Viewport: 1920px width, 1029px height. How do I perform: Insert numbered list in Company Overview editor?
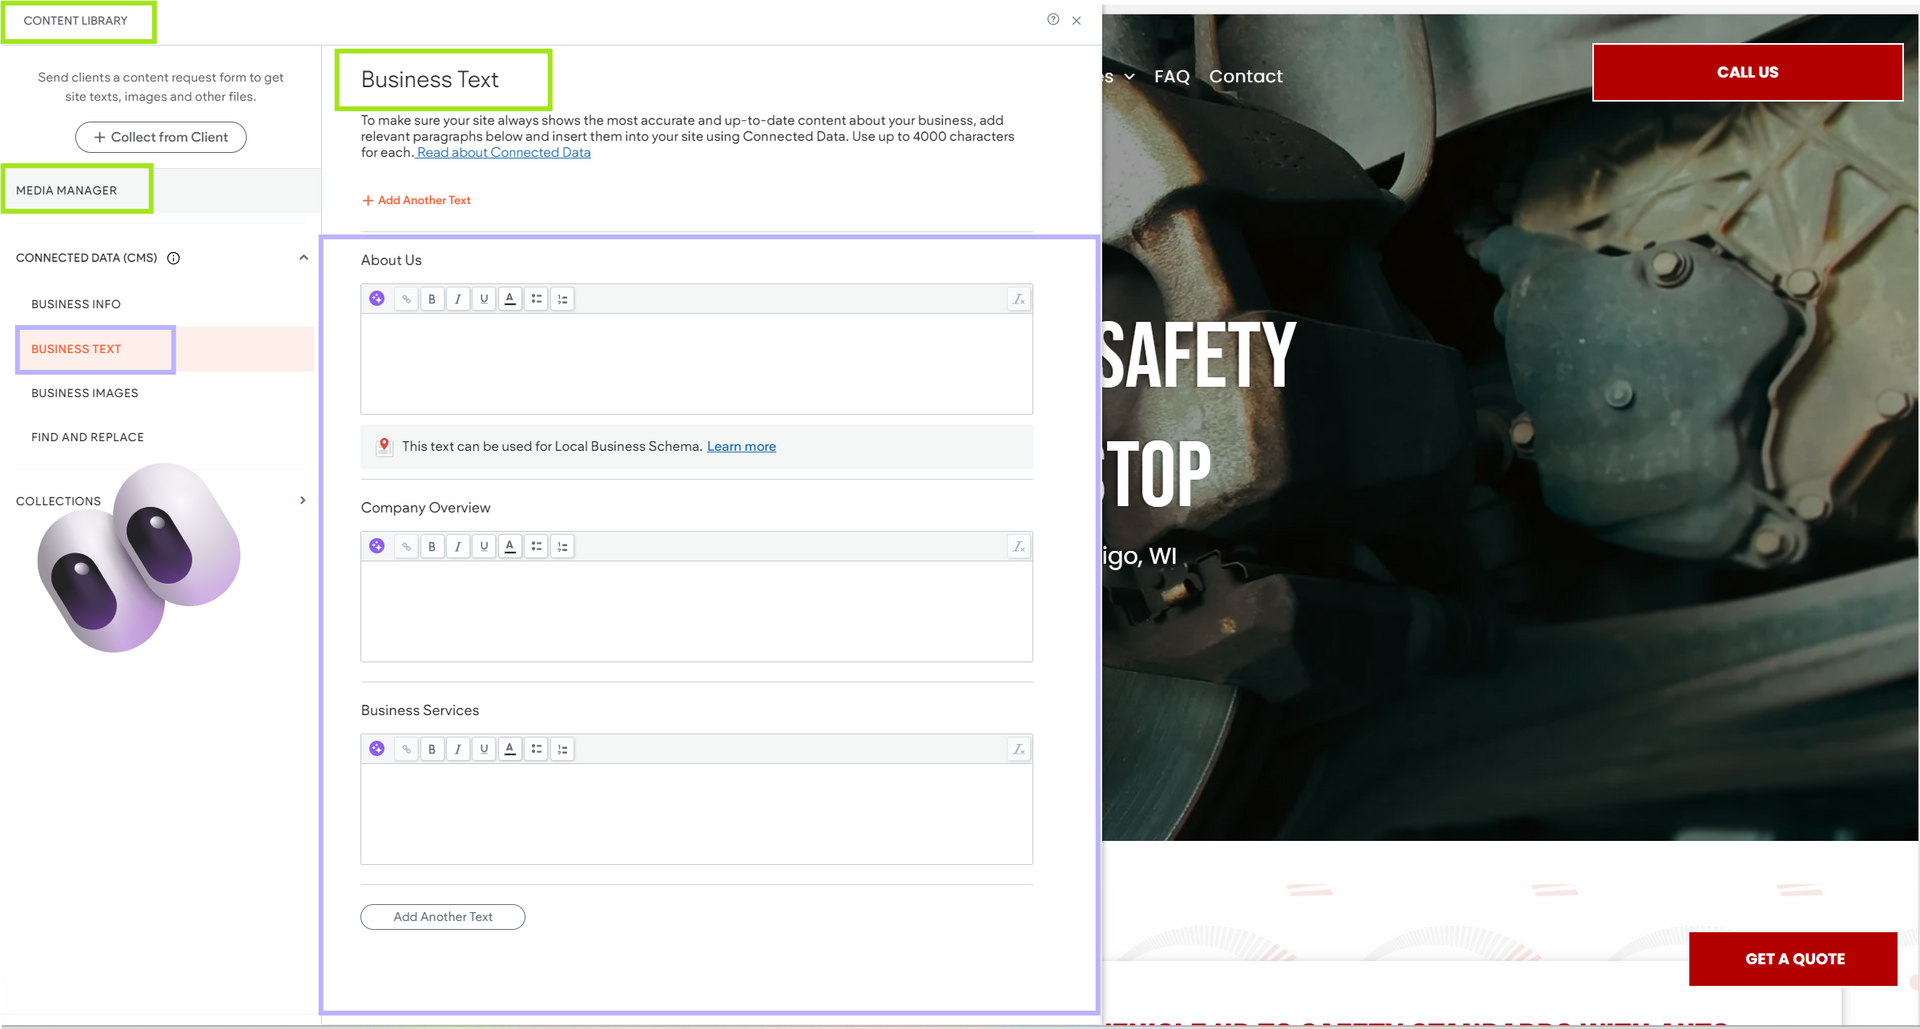point(562,547)
